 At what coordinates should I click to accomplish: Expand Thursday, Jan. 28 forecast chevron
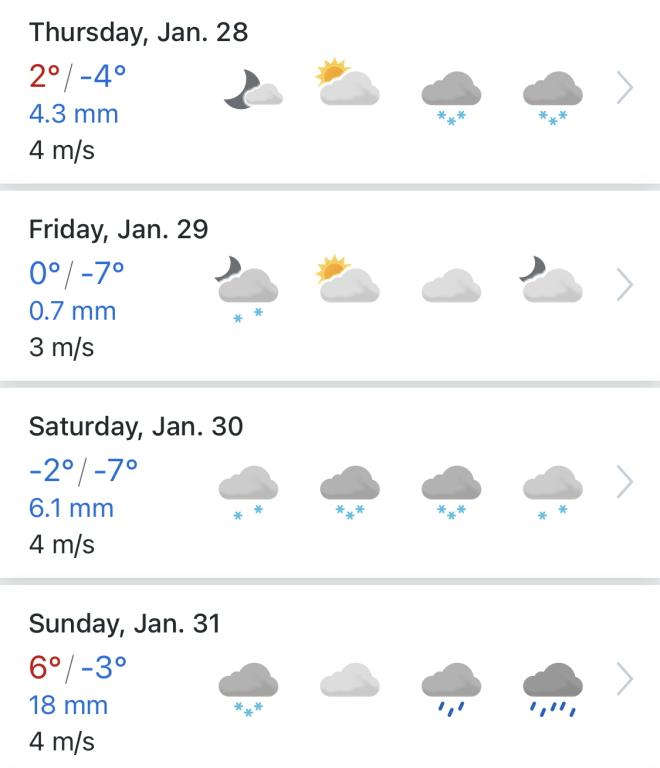625,89
